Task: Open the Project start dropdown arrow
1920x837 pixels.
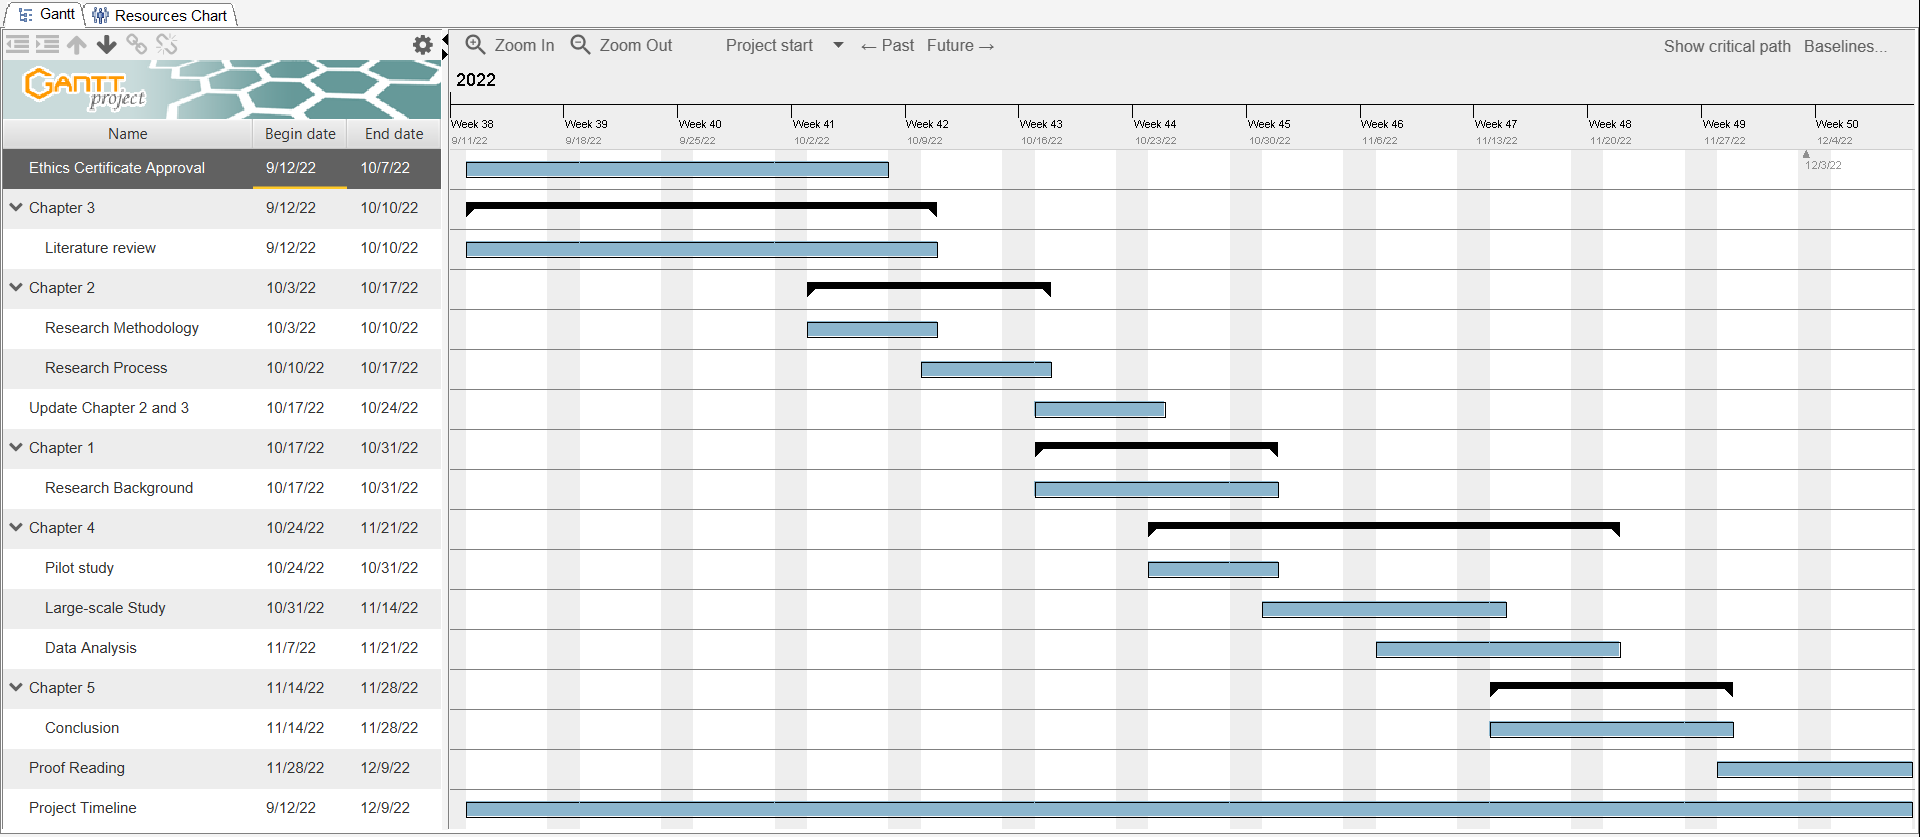Action: (838, 45)
